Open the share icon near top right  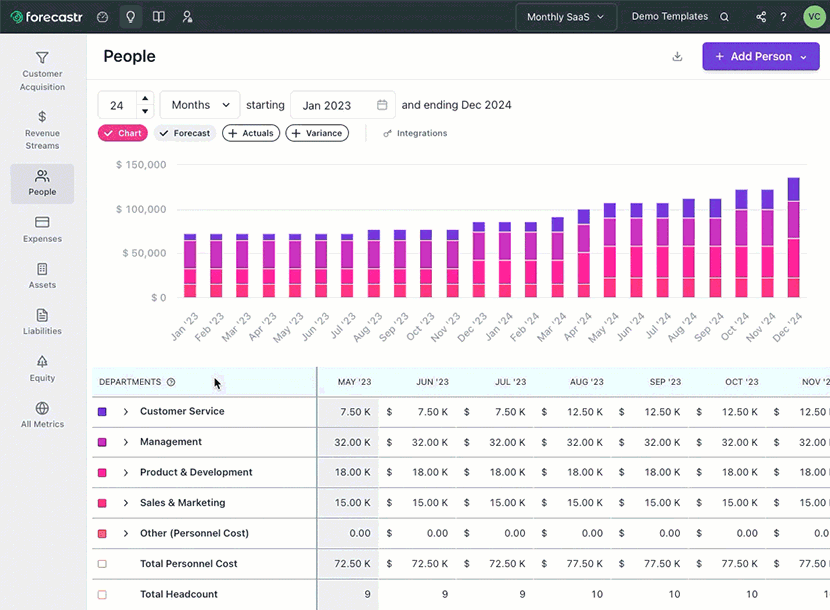point(759,16)
